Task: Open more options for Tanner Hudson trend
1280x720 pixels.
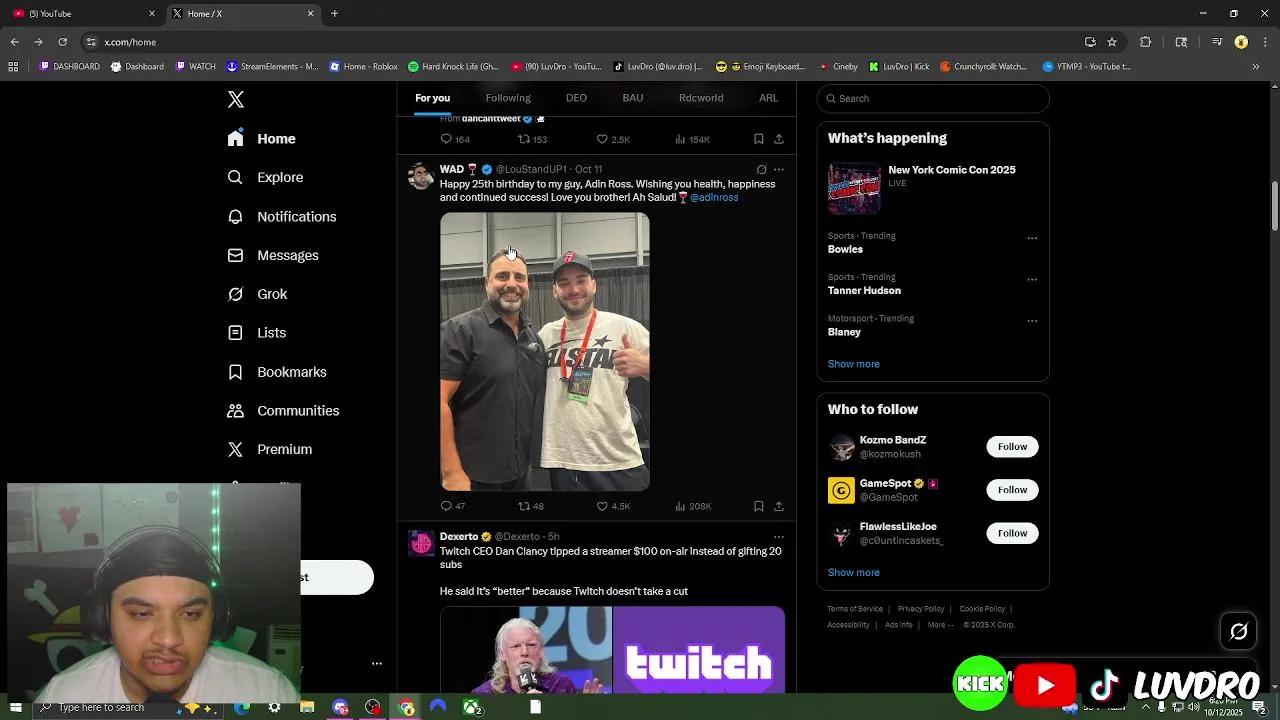Action: tap(1032, 279)
